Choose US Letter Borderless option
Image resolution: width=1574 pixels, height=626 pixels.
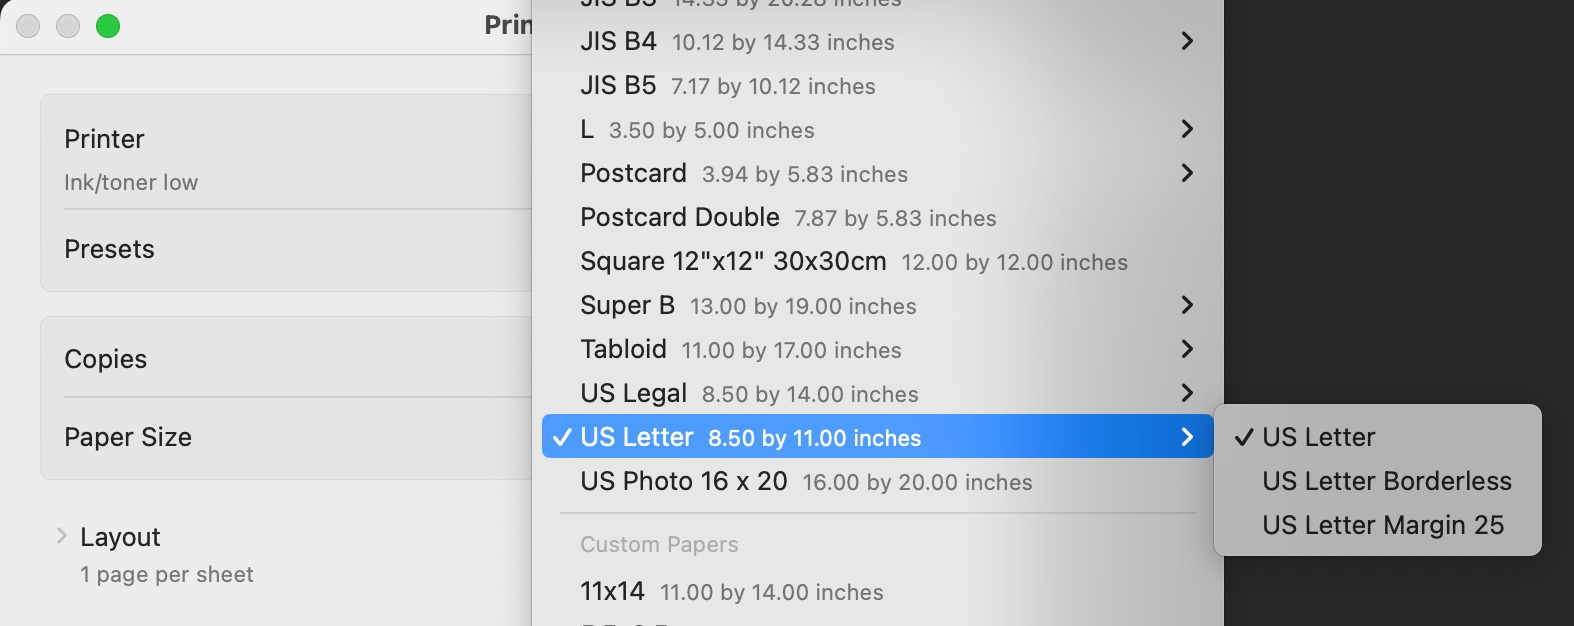(1386, 481)
